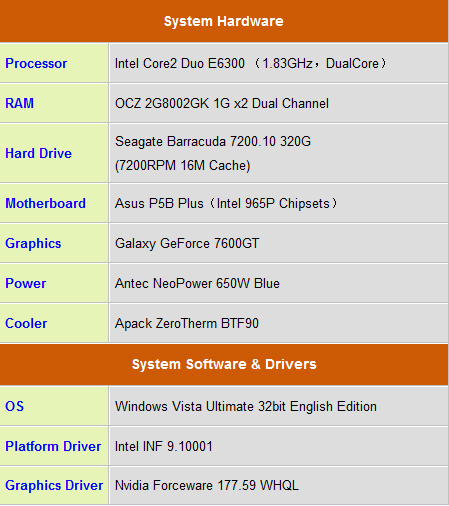Select the RAM label cell
Image resolution: width=449 pixels, height=506 pixels.
coord(54,103)
